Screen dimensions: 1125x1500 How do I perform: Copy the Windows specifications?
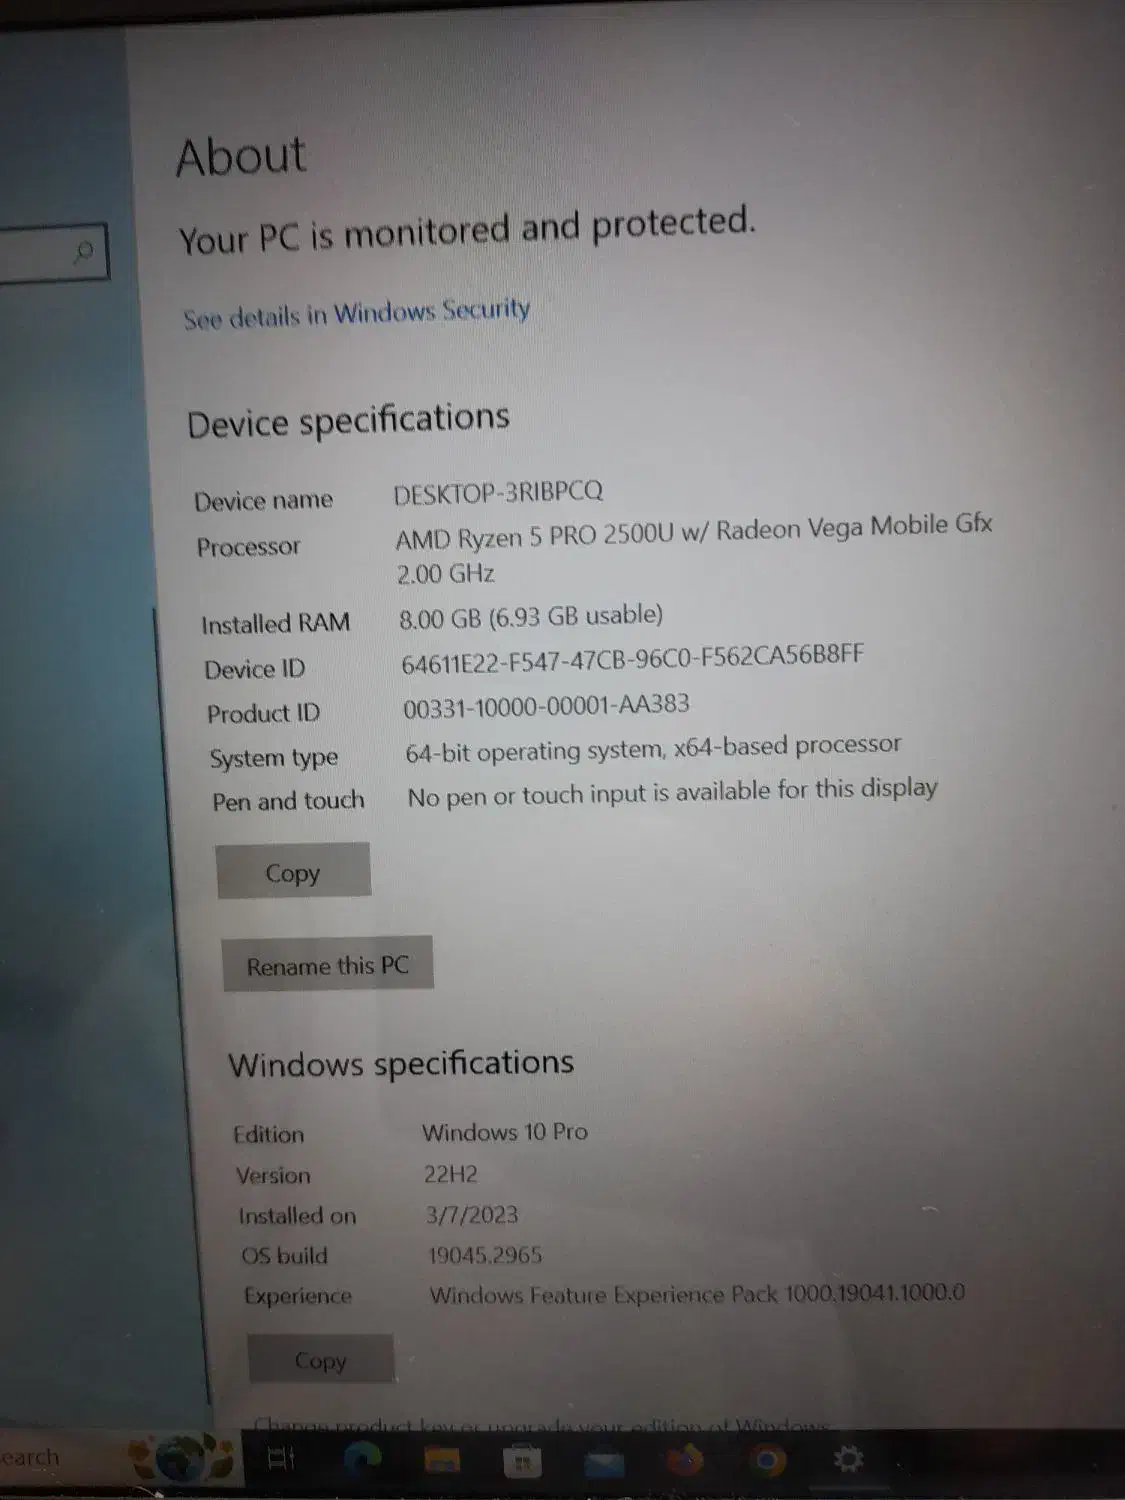[x=320, y=1360]
